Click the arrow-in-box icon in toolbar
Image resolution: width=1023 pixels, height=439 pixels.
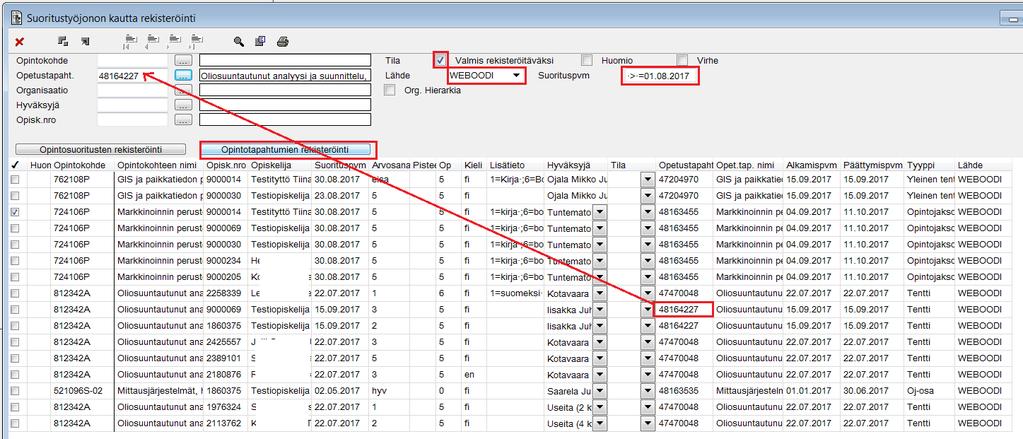[x=85, y=42]
